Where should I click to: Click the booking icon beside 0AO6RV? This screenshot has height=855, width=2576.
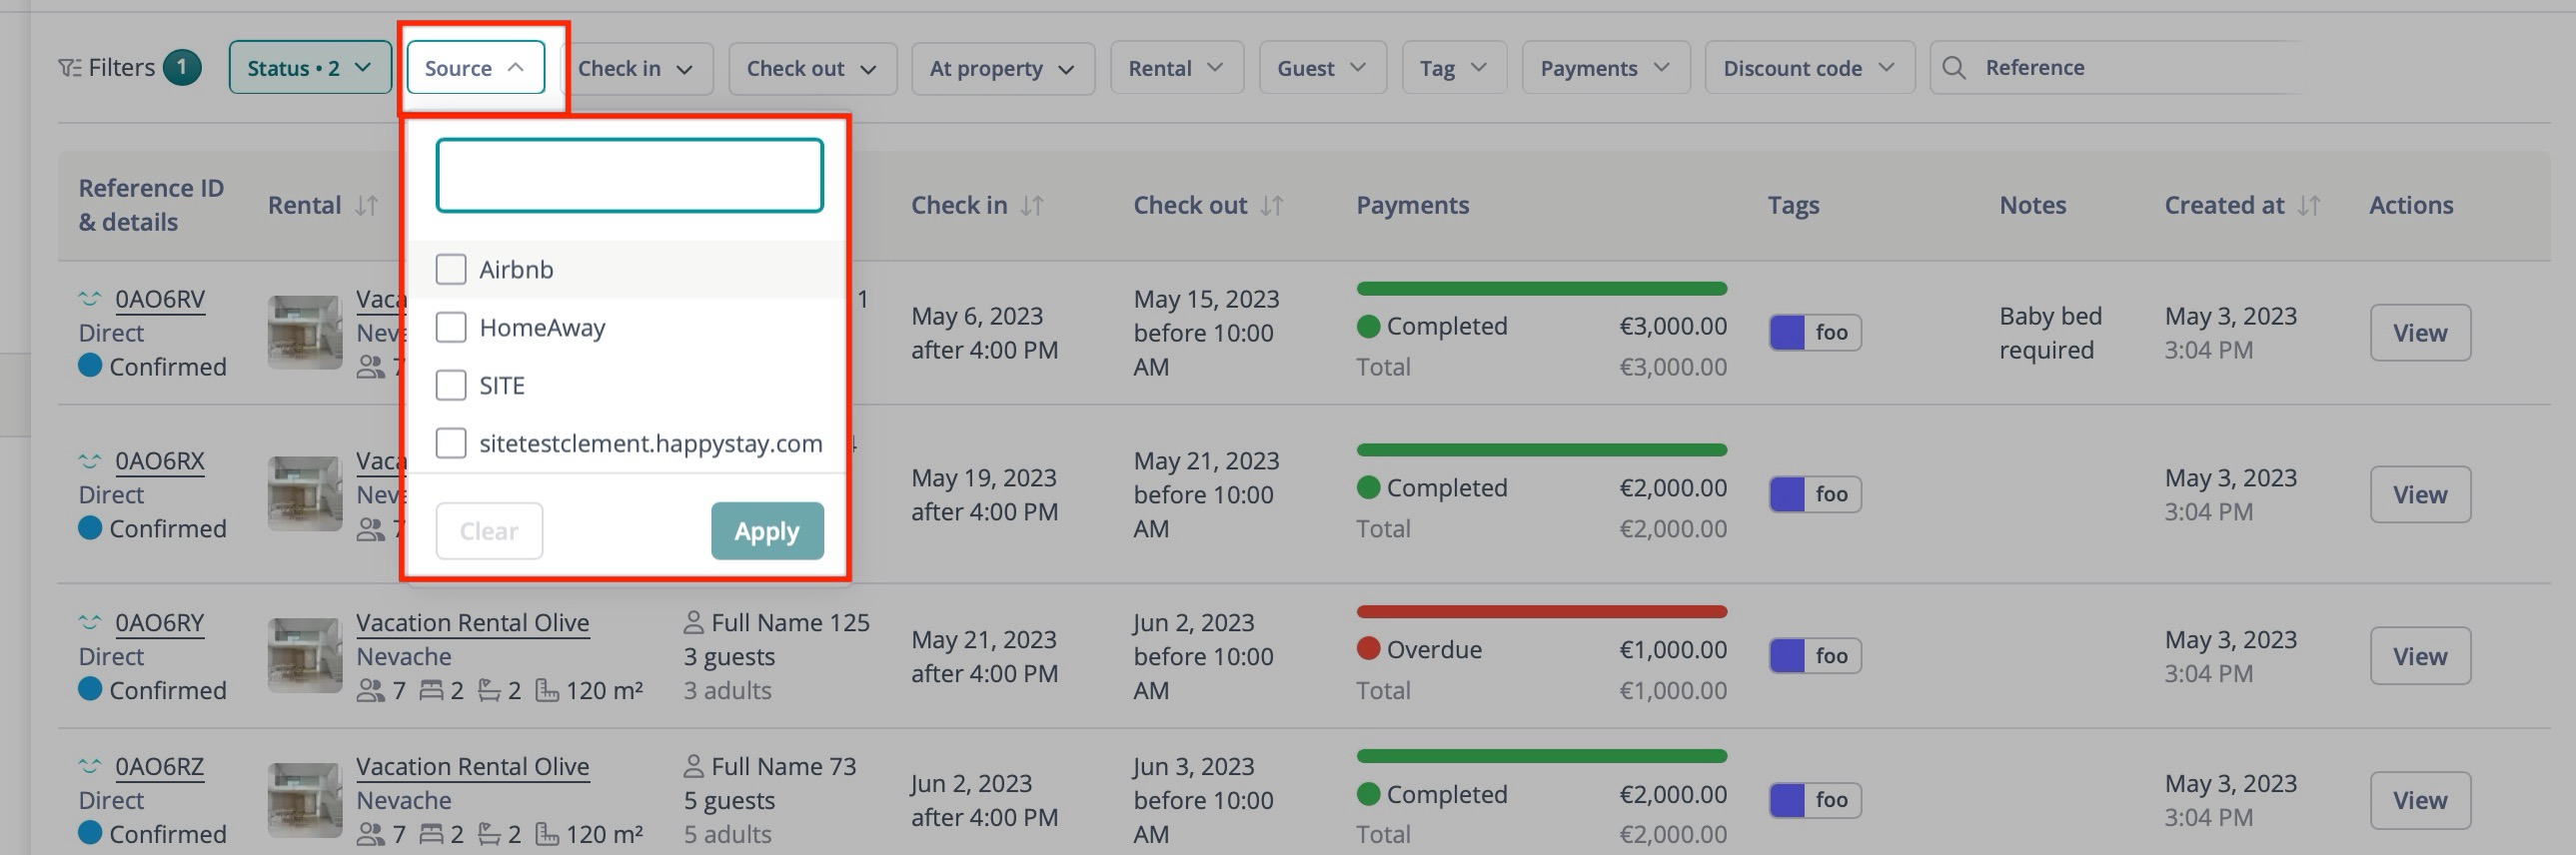(90, 299)
